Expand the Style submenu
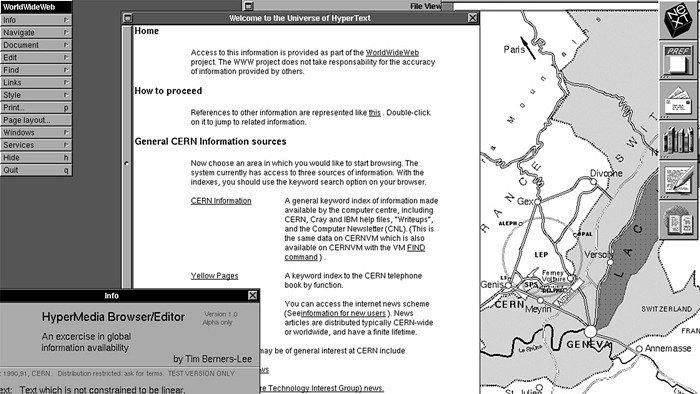700x394 pixels. pyautogui.click(x=36, y=95)
